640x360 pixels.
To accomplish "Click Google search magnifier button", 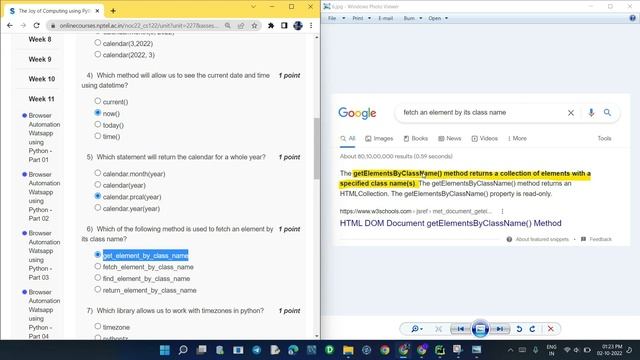I will point(607,112).
